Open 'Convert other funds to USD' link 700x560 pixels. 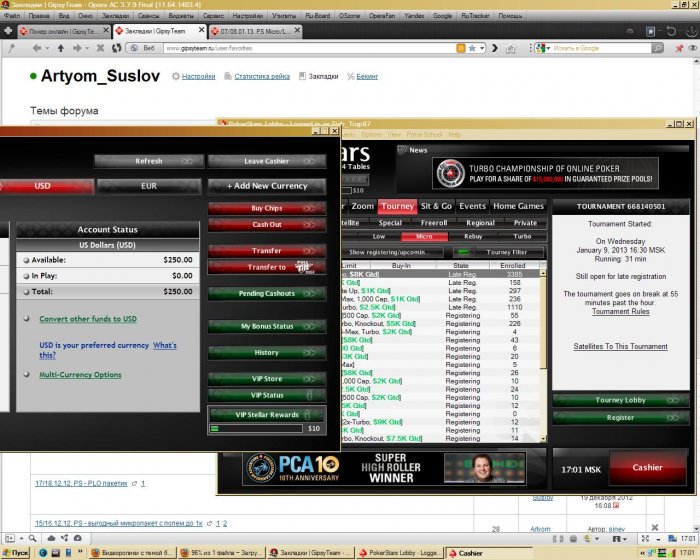[88, 319]
